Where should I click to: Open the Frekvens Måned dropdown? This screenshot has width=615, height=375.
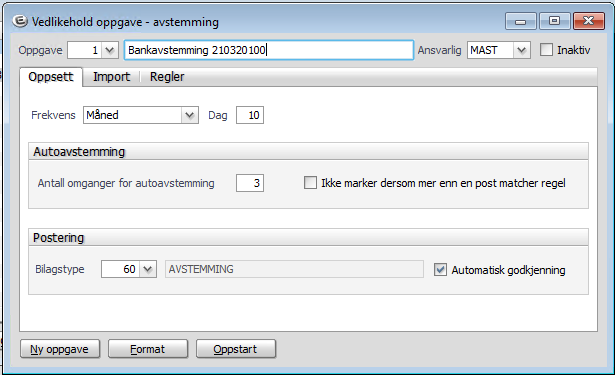[x=190, y=115]
